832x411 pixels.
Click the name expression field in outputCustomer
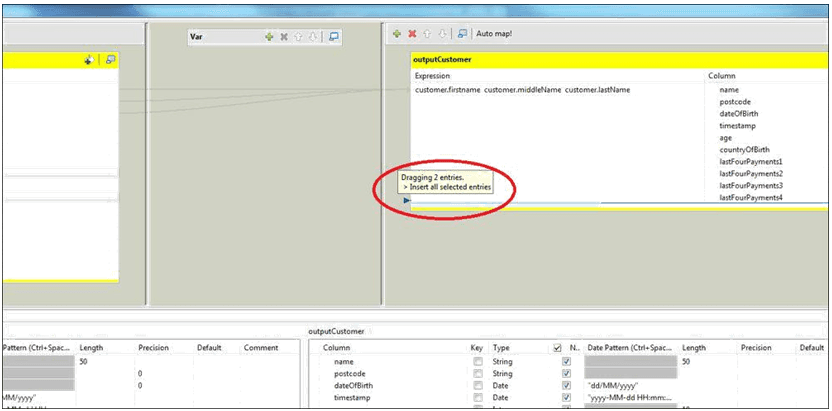click(x=555, y=90)
